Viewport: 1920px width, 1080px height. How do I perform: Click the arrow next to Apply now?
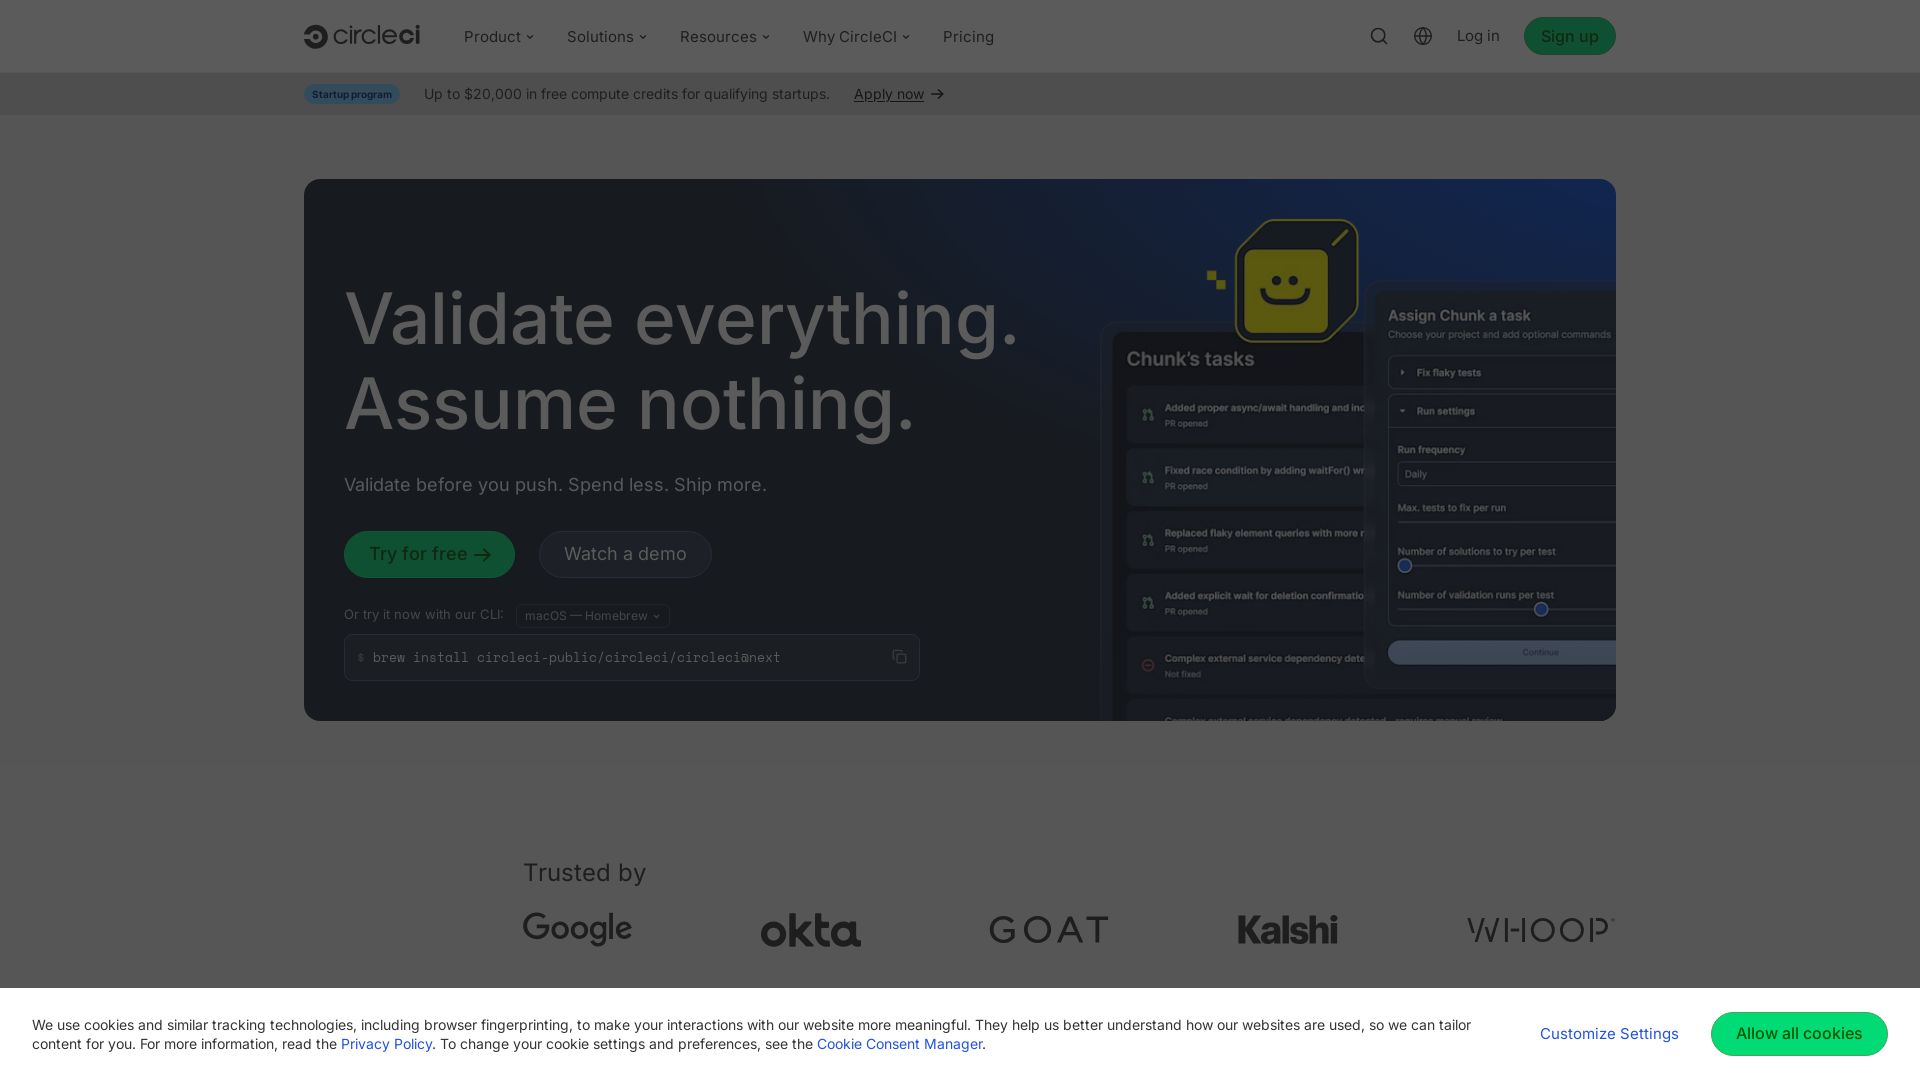pyautogui.click(x=937, y=94)
